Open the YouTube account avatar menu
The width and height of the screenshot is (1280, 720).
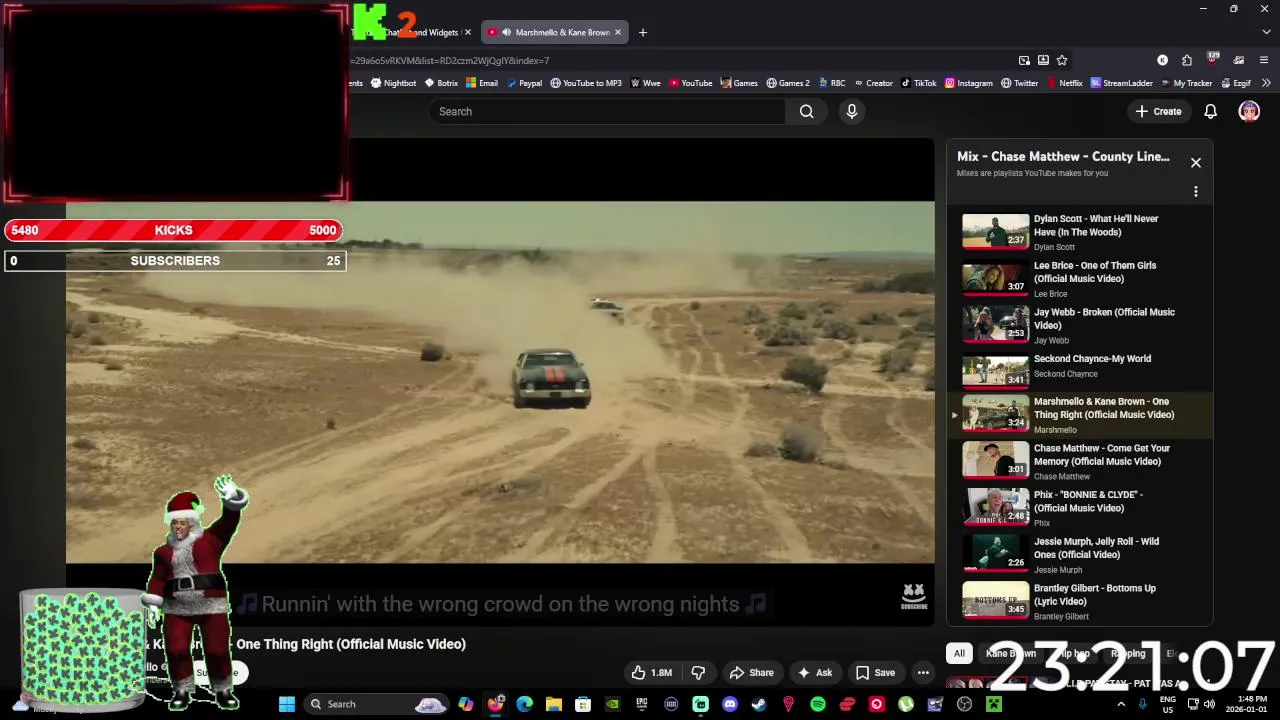tap(1249, 111)
